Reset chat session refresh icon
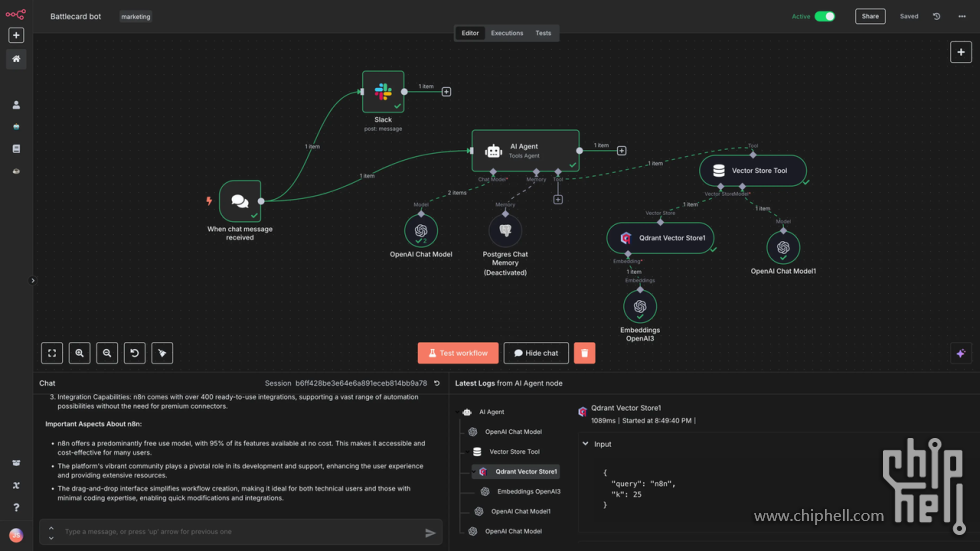Viewport: 980px width, 551px height. pyautogui.click(x=437, y=383)
